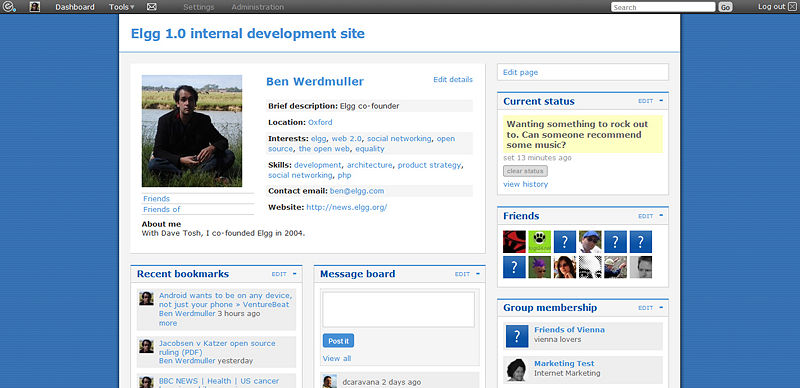This screenshot has width=800, height=388.
Task: Collapse the Friends widget with minus toggle
Action: tap(661, 215)
